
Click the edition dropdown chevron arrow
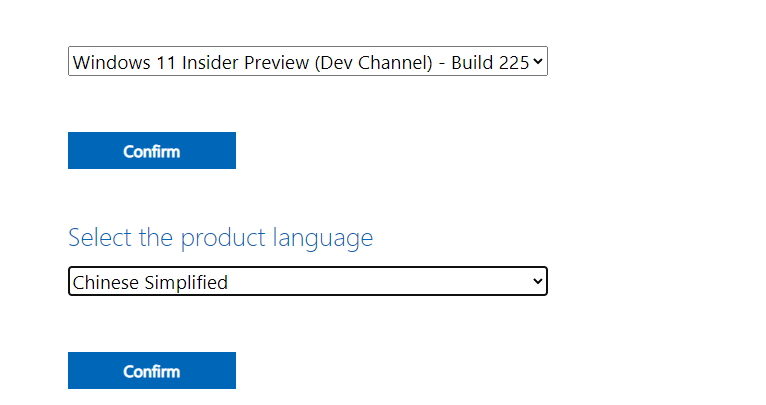pos(538,62)
